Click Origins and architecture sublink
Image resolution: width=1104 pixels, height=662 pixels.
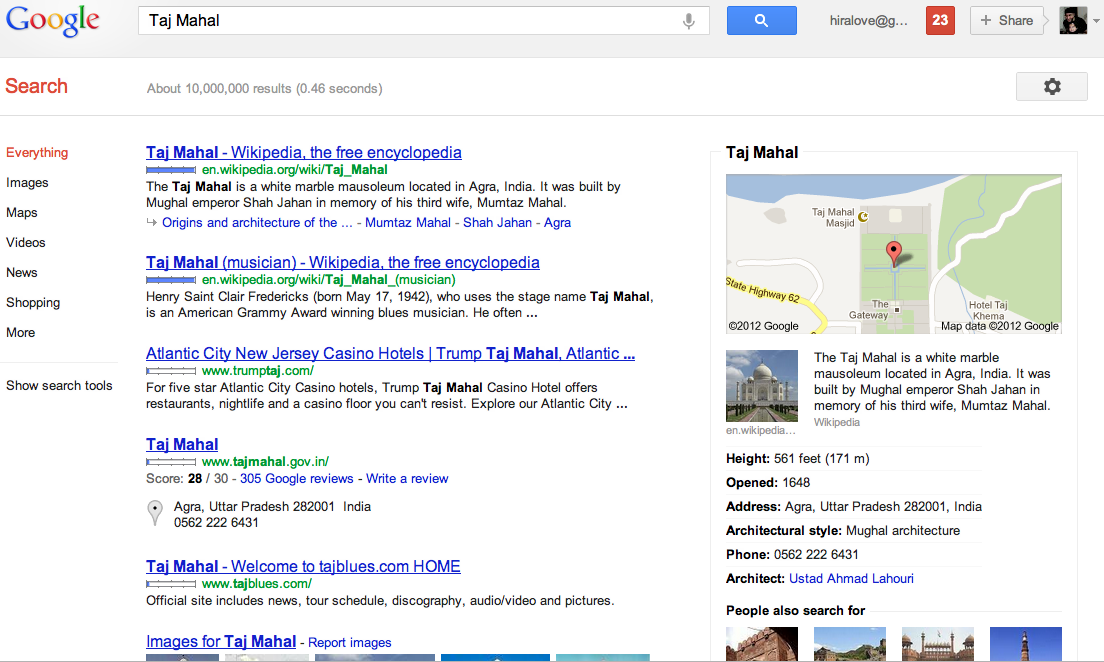click(x=257, y=223)
